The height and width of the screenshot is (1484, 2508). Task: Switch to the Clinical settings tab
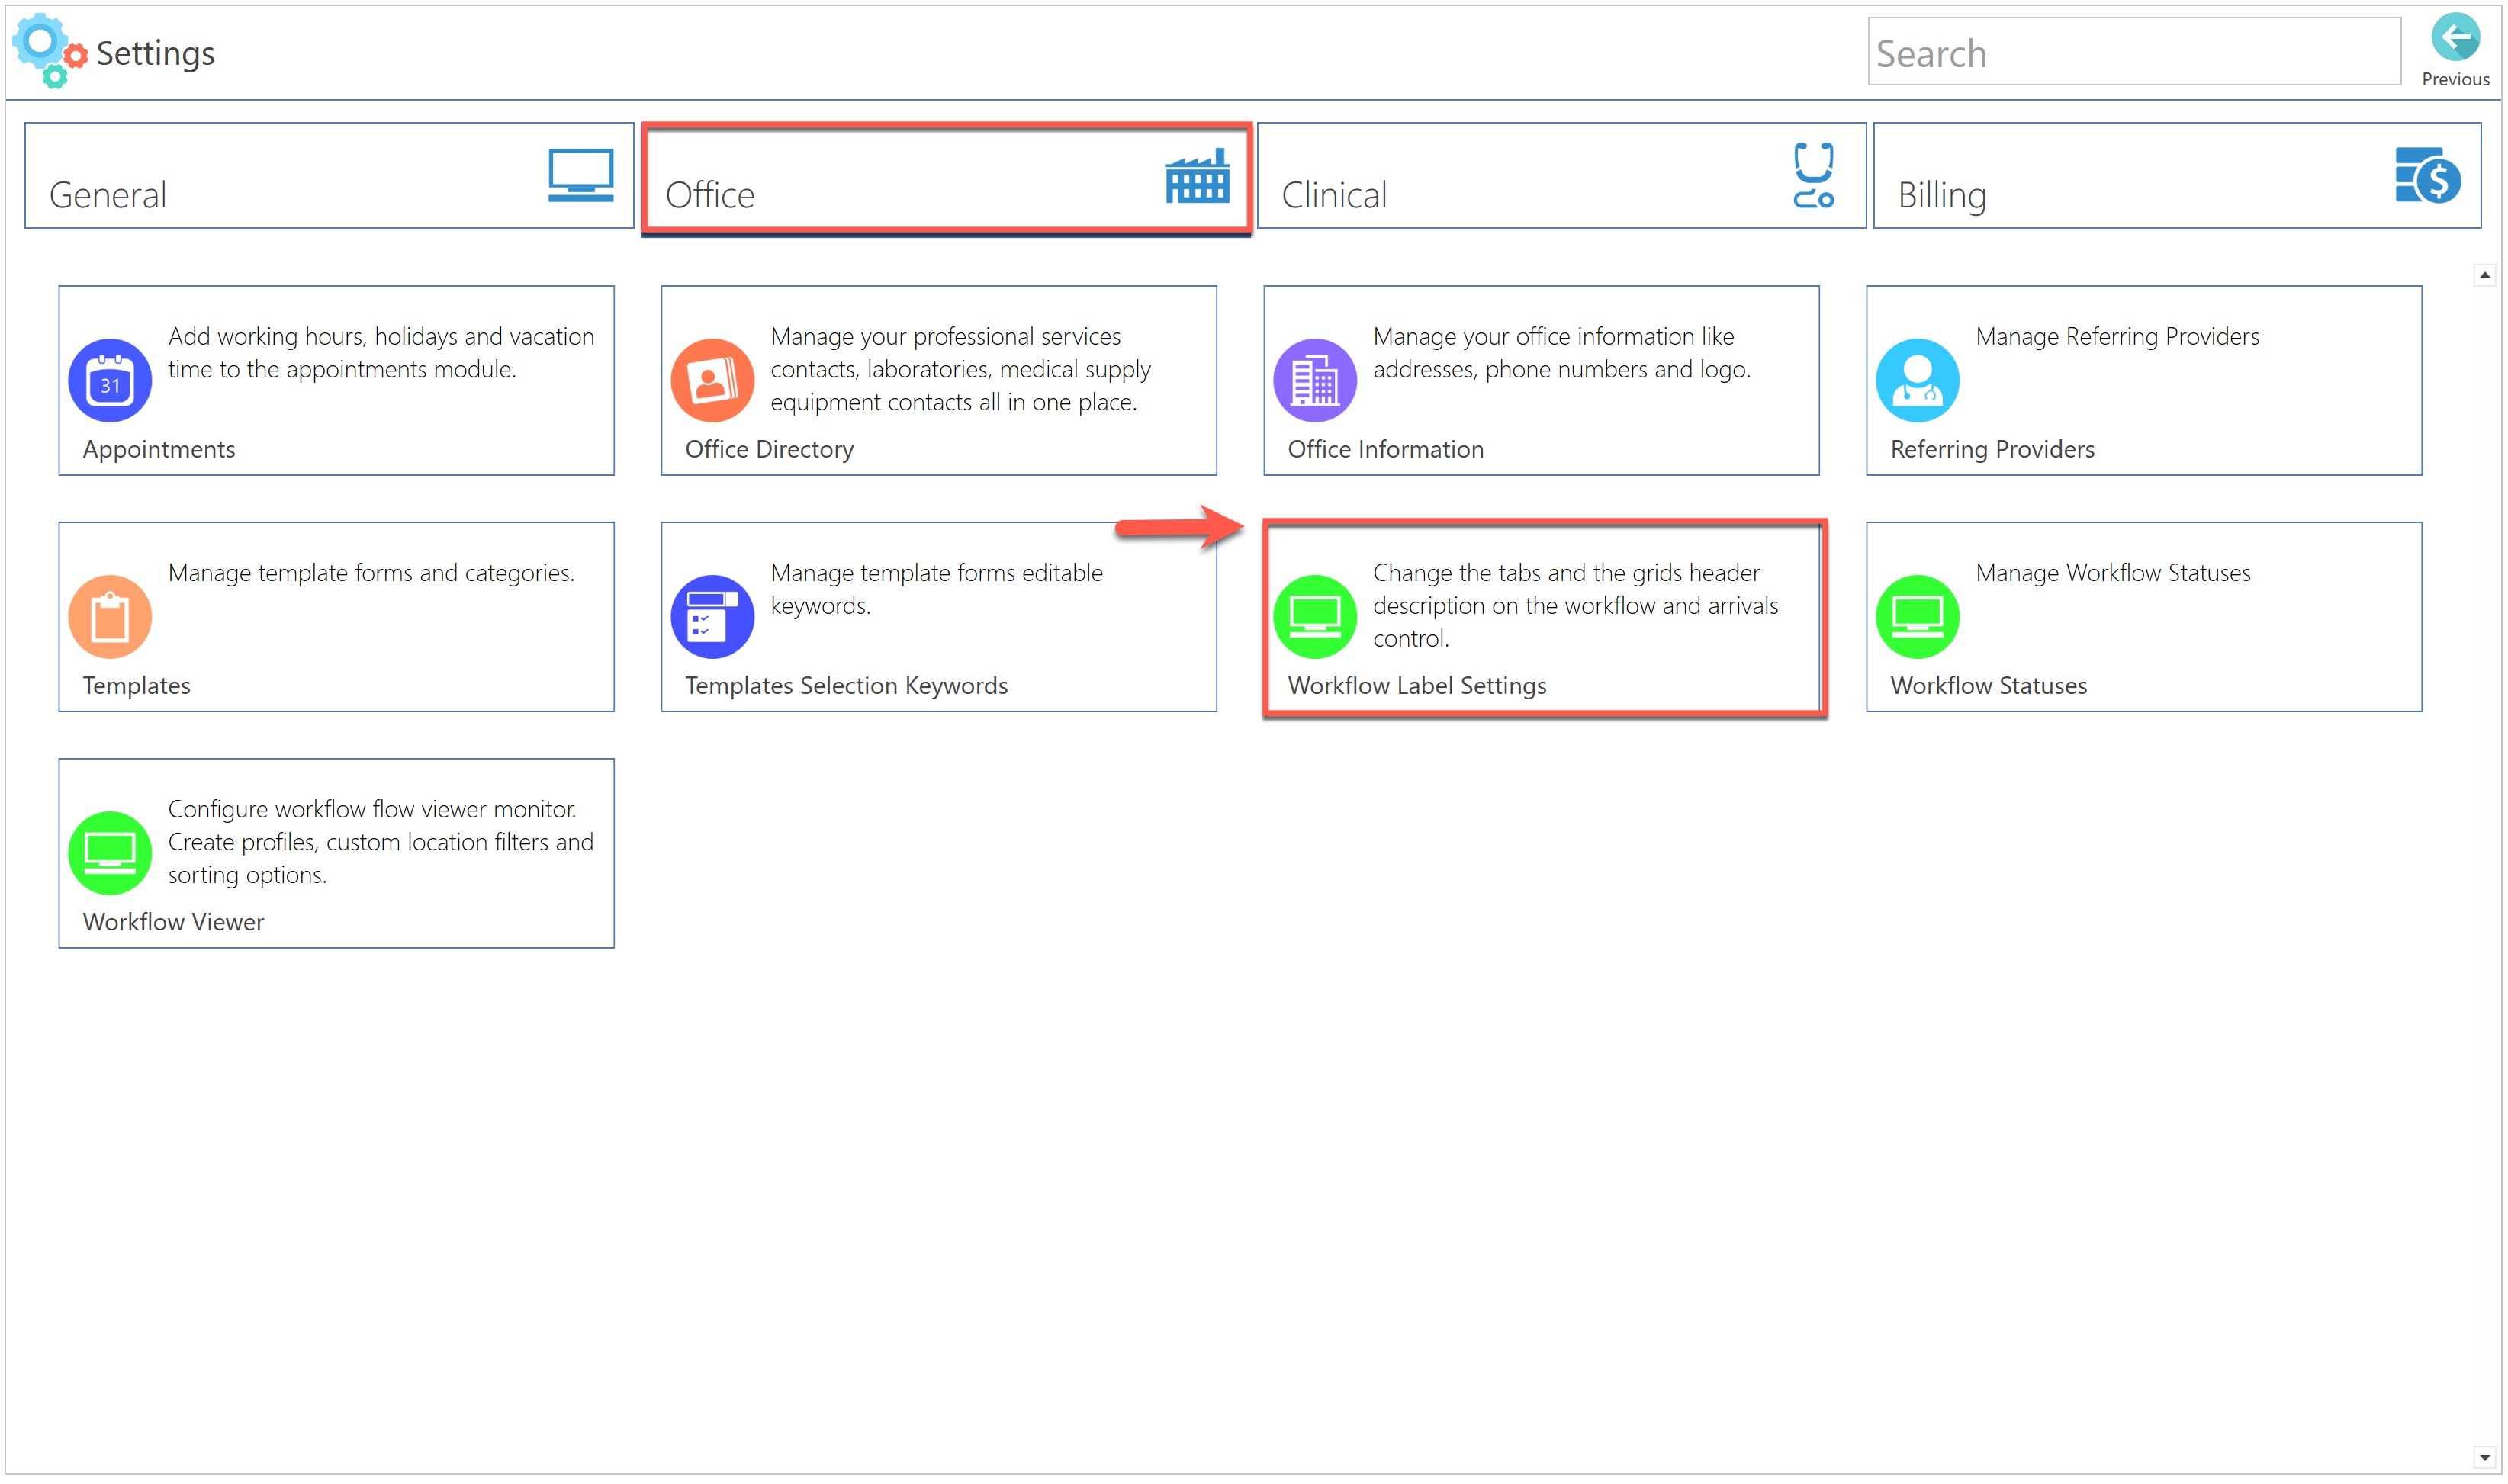tap(1560, 176)
